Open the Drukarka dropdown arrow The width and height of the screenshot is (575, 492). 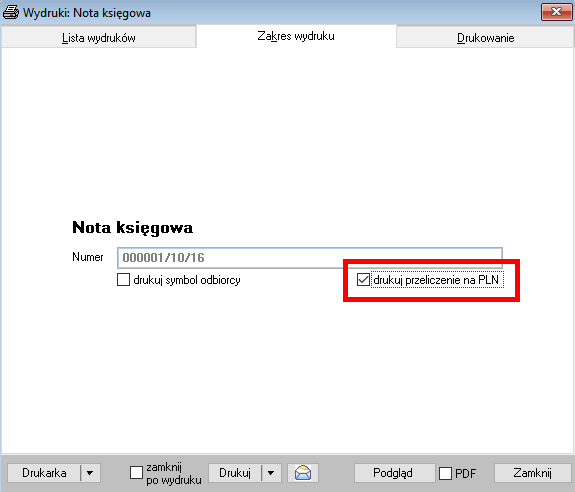[x=90, y=473]
